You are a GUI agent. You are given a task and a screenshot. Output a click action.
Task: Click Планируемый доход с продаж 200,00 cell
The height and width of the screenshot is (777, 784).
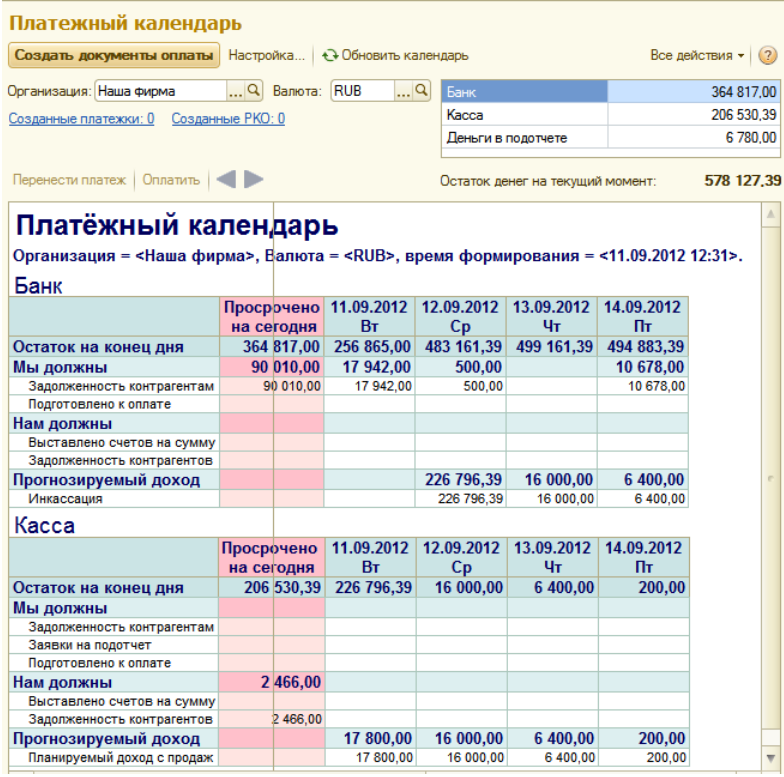click(x=644, y=758)
